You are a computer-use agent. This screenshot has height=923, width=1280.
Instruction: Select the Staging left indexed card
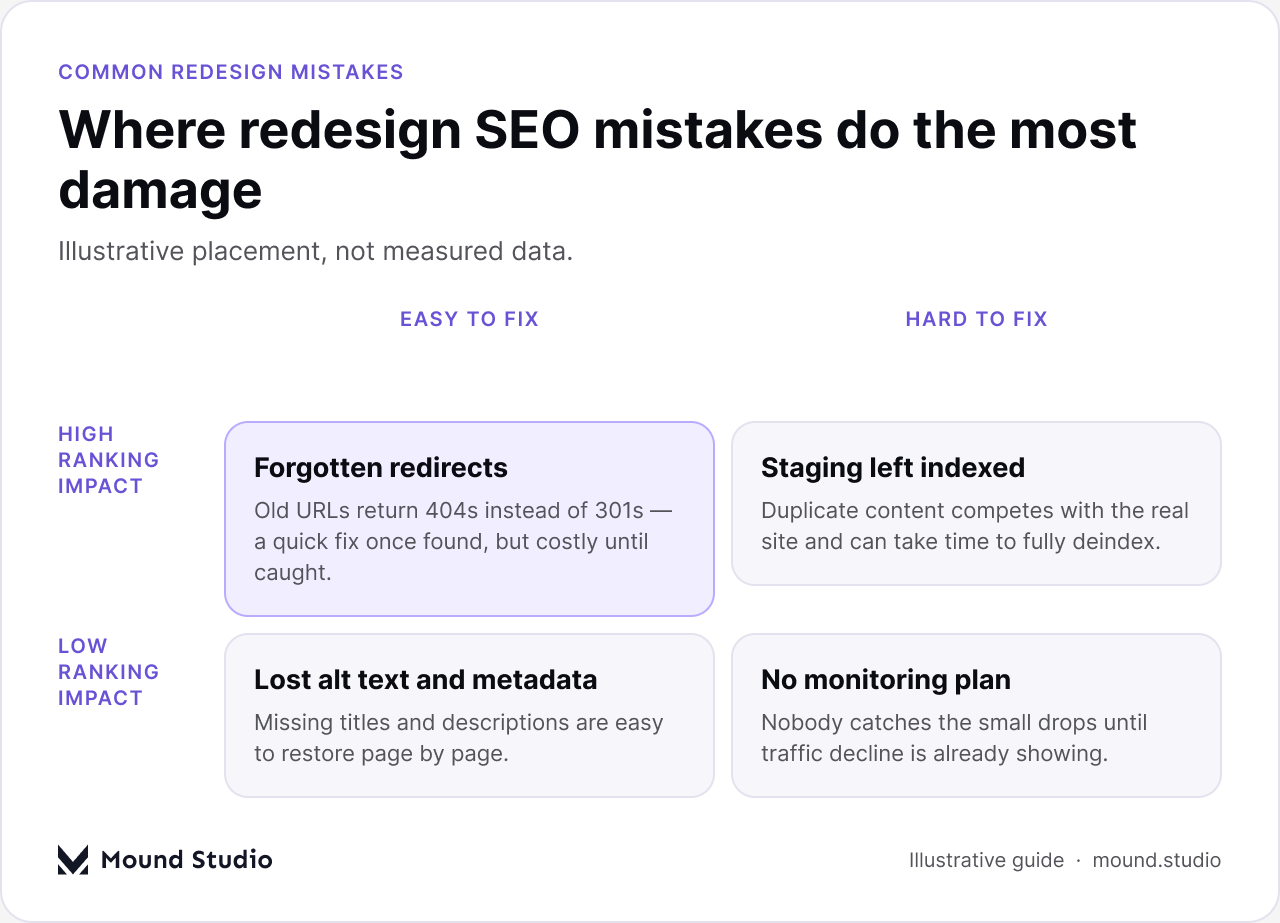tap(976, 503)
